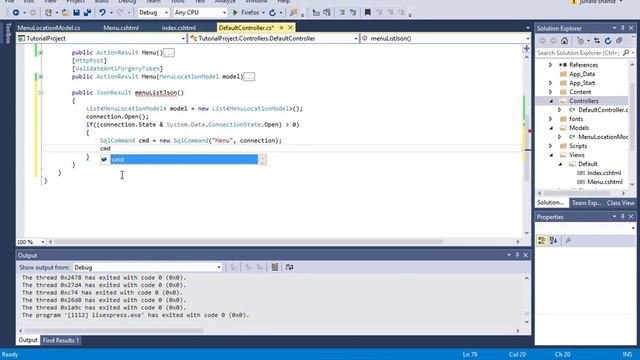Collapse the Controllers folder node
Viewport: 640px width, 360px height.
[551, 101]
